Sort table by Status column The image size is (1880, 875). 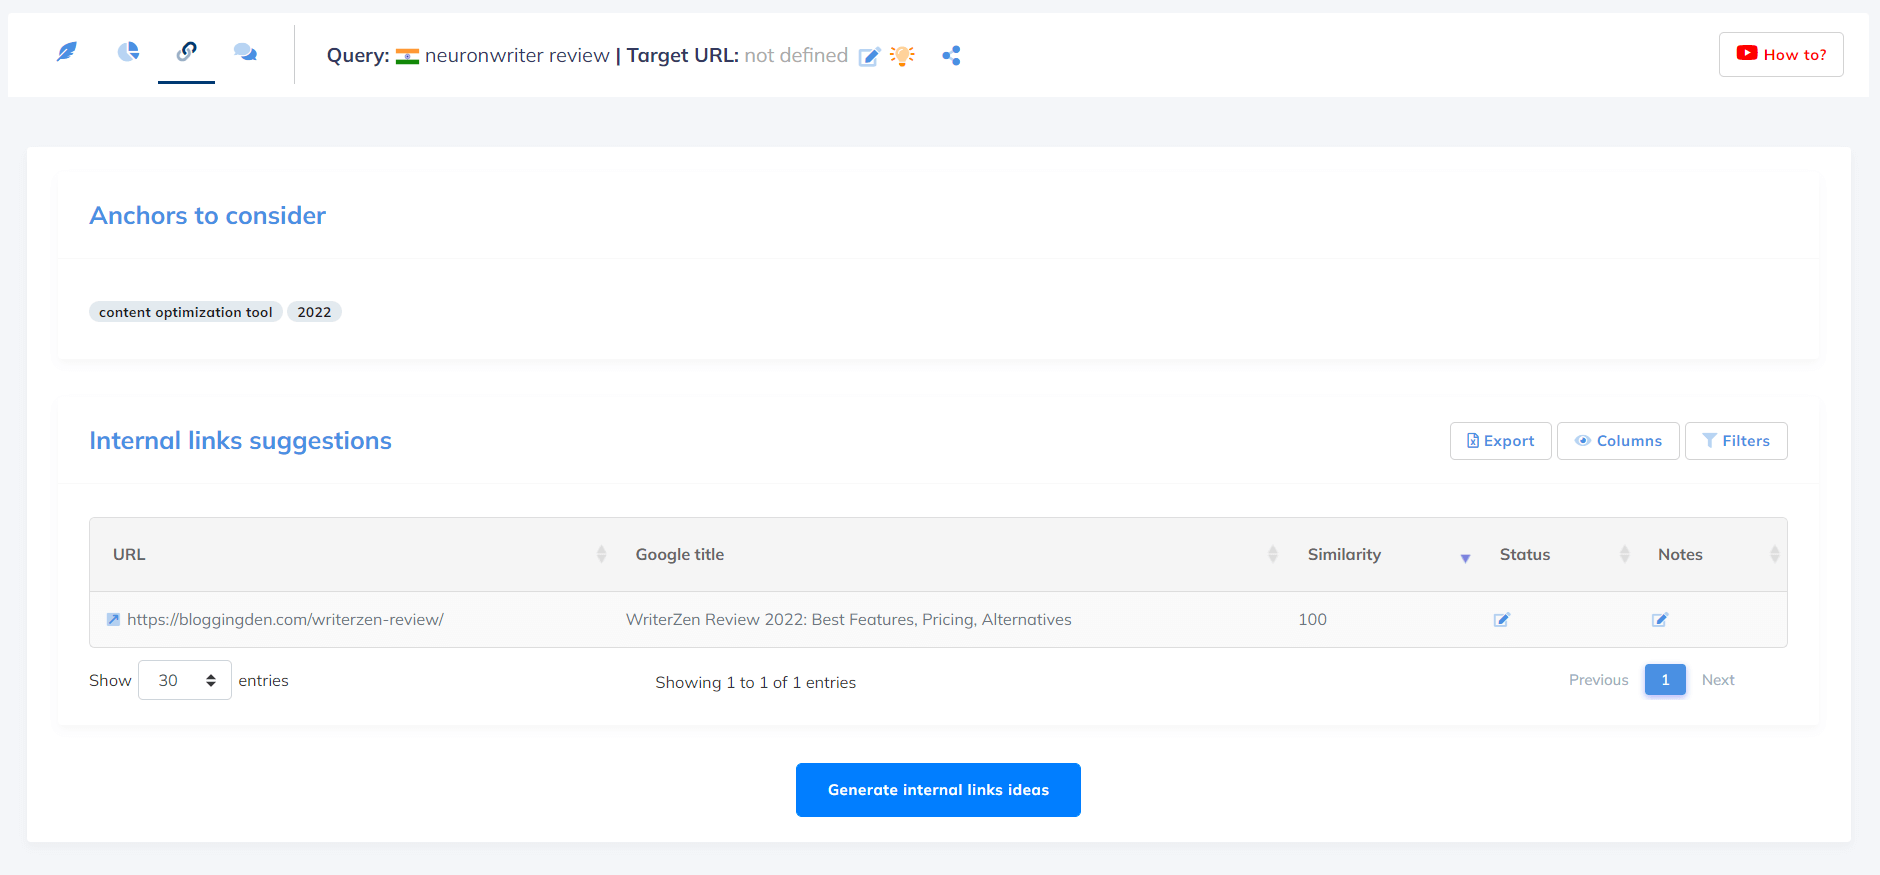coord(1556,554)
